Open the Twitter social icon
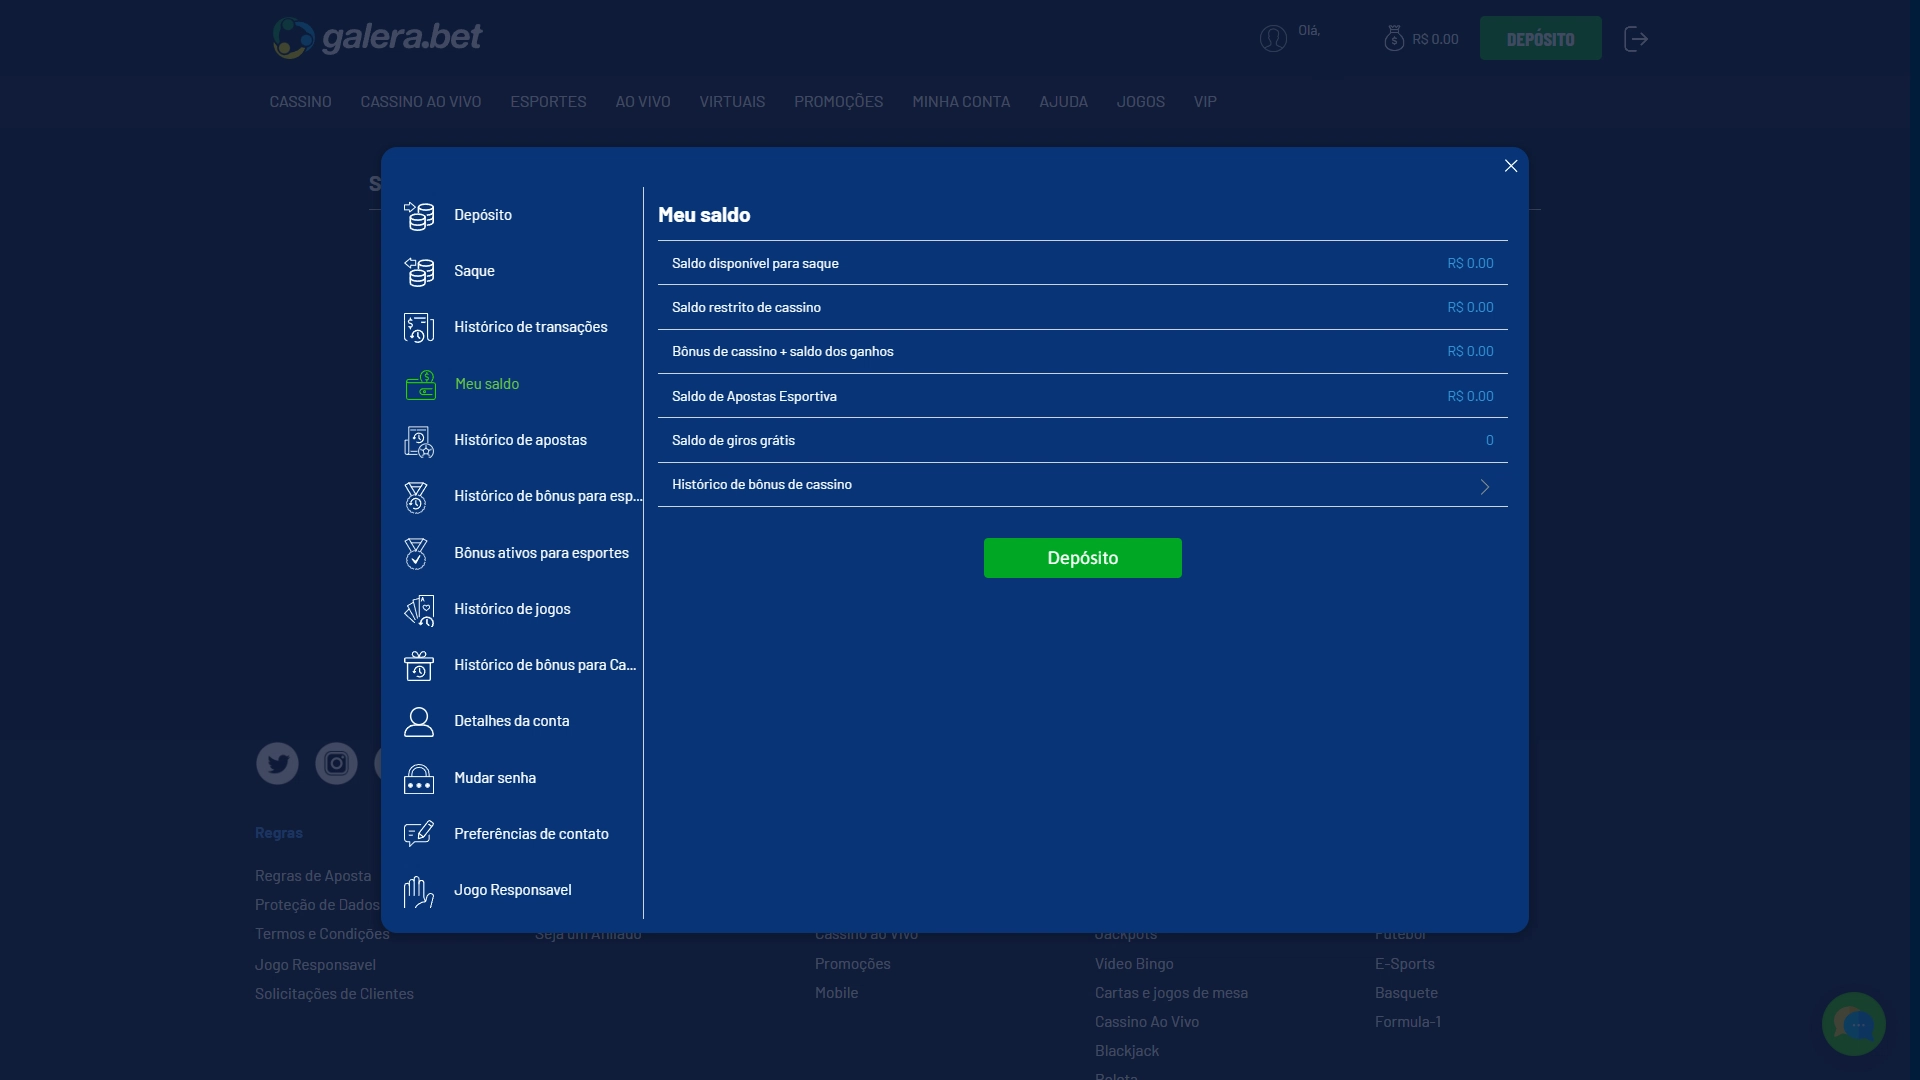This screenshot has height=1080, width=1920. [x=277, y=764]
